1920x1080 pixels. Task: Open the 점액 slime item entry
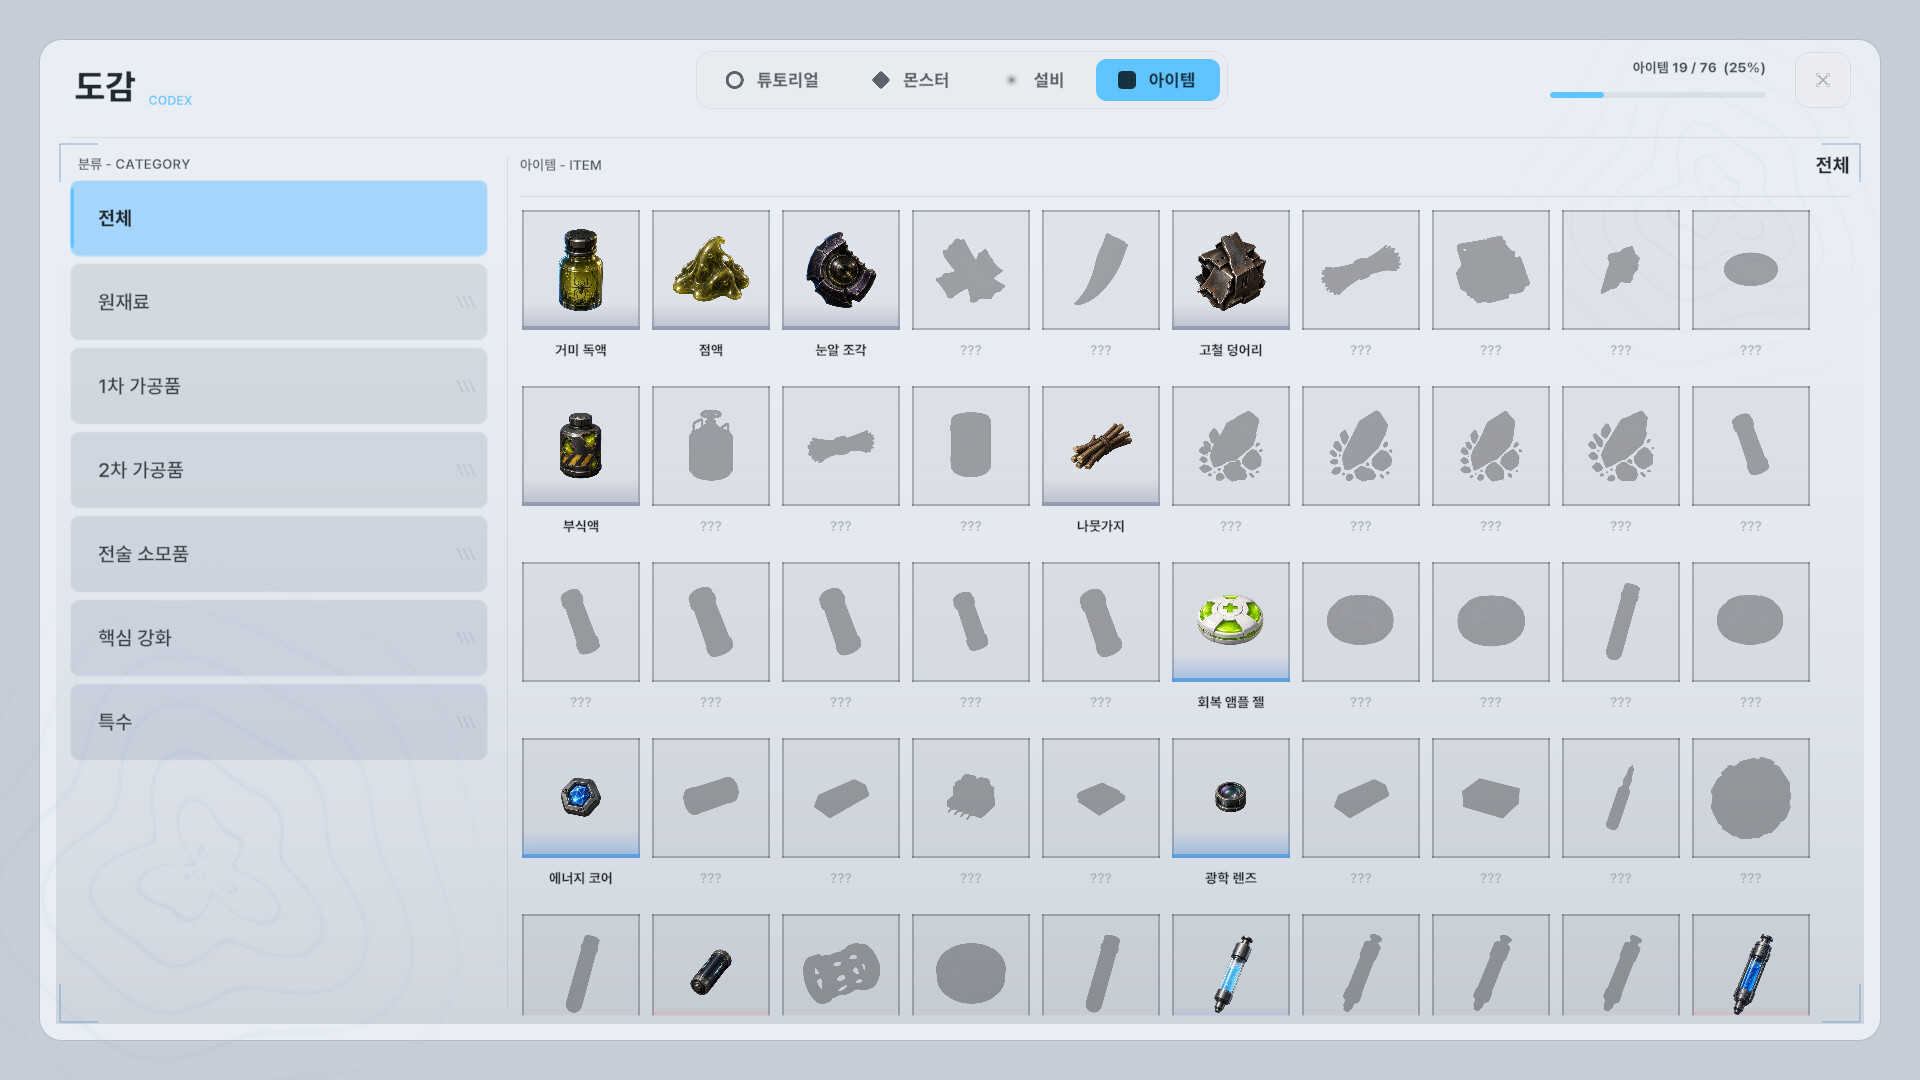(x=710, y=270)
